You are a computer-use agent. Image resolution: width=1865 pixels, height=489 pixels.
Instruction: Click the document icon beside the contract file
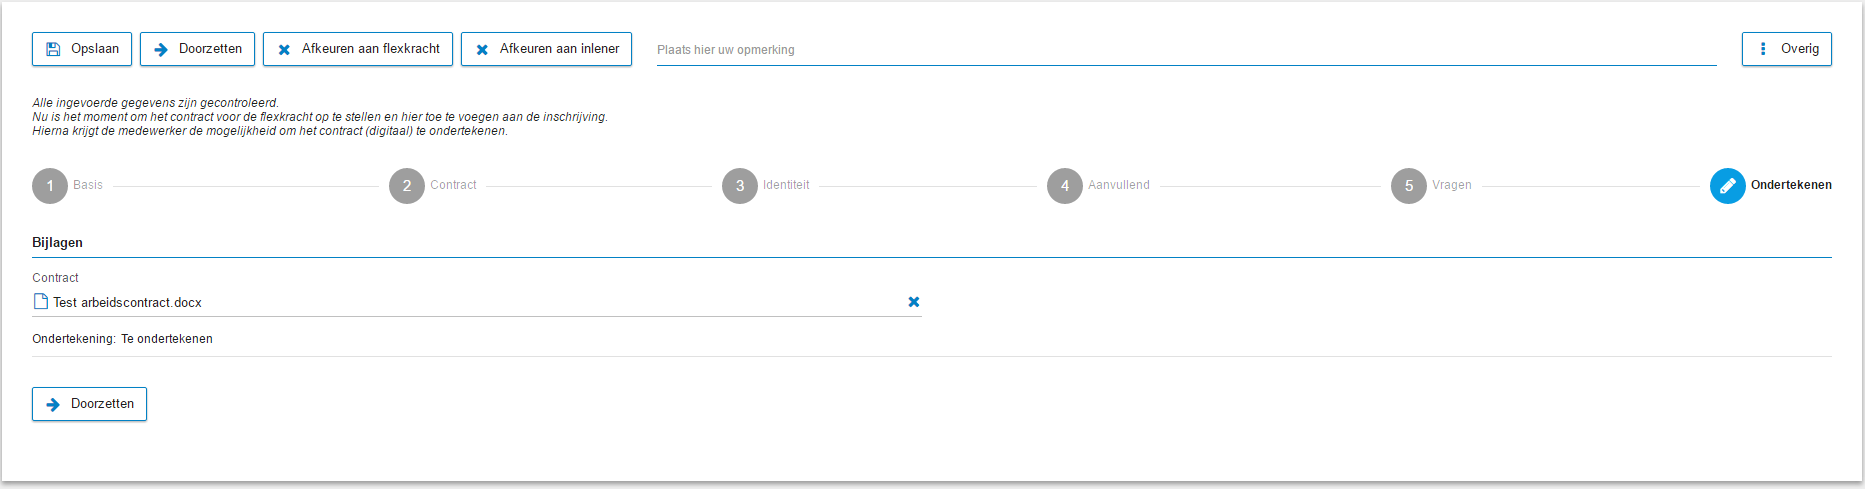coord(41,302)
